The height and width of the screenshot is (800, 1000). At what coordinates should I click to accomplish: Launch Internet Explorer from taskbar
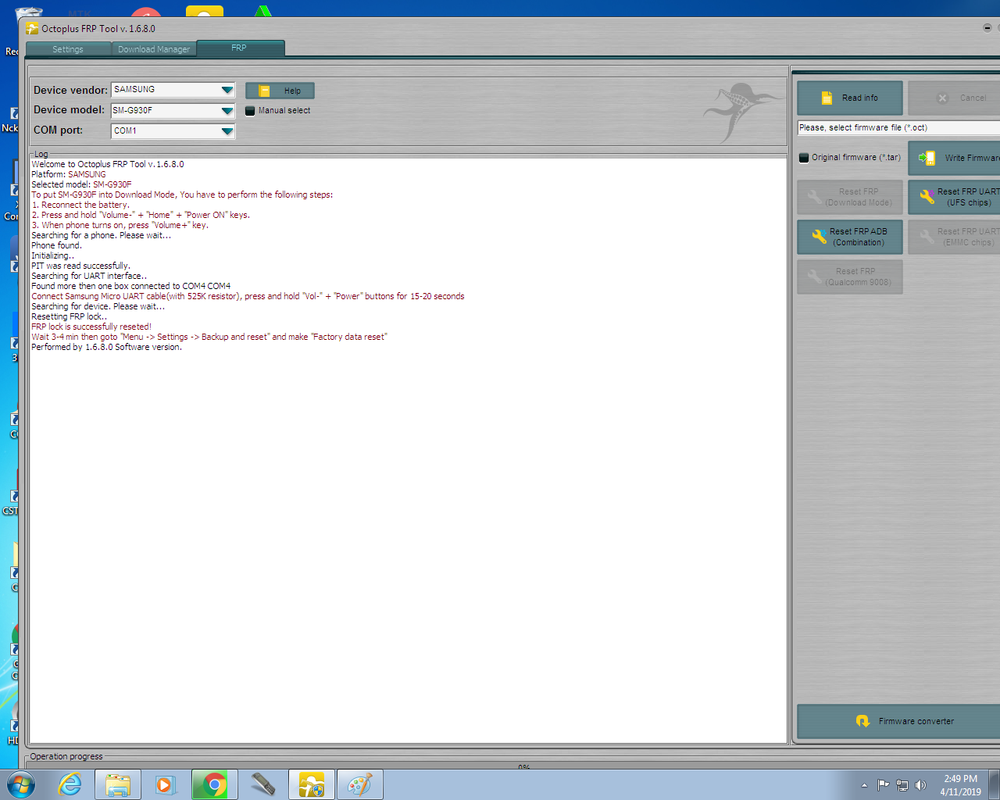pos(70,784)
